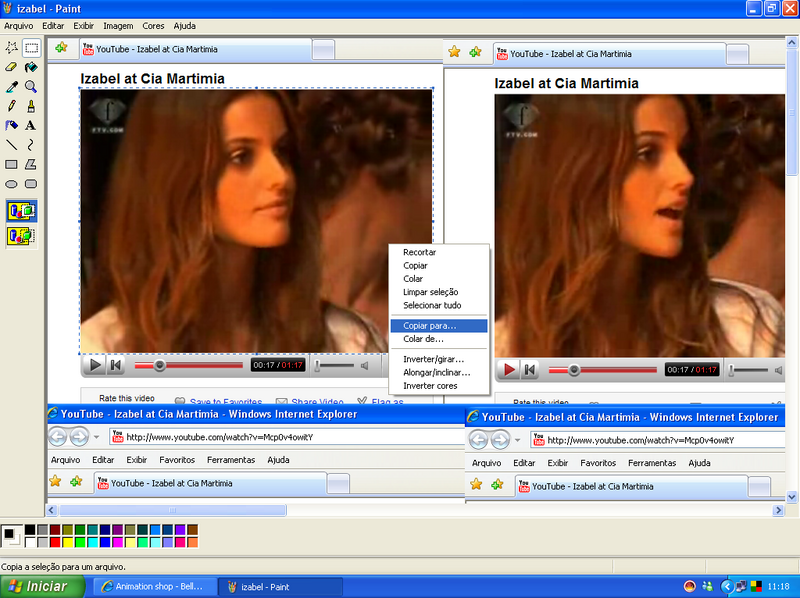Select 'Recortar' in the context menu

(x=419, y=253)
